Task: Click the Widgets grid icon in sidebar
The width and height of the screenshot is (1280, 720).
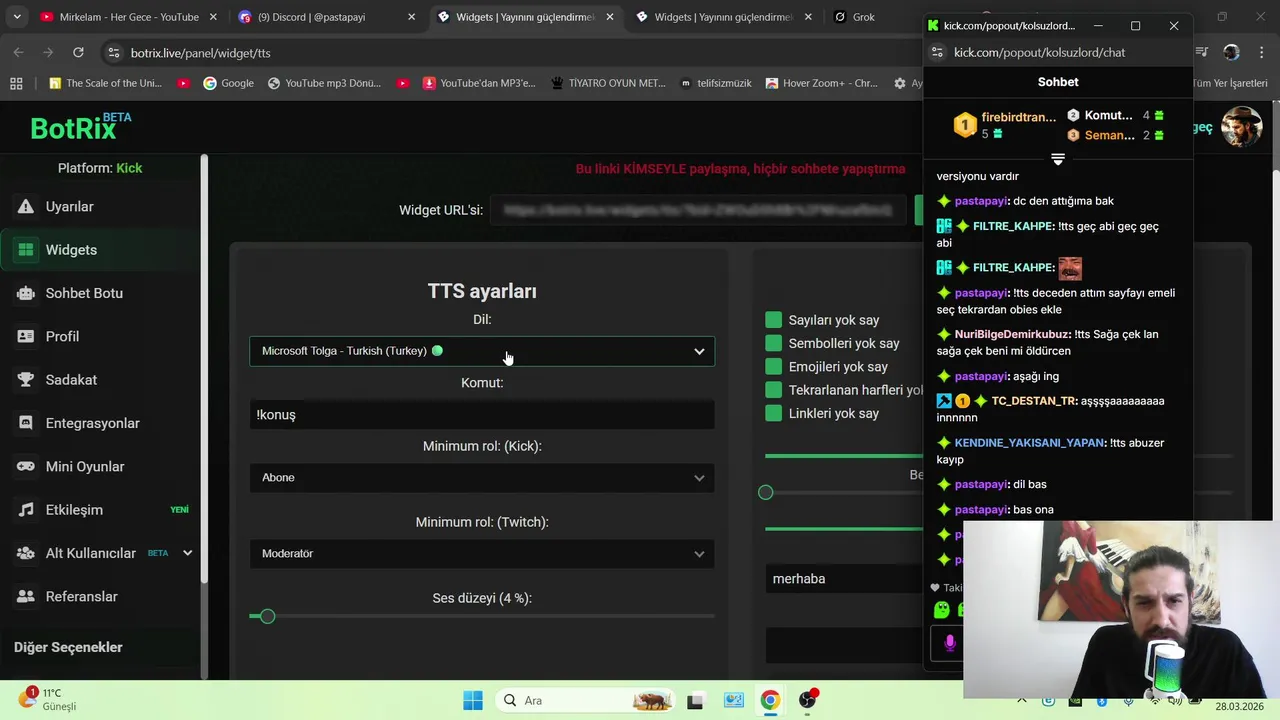Action: click(26, 250)
